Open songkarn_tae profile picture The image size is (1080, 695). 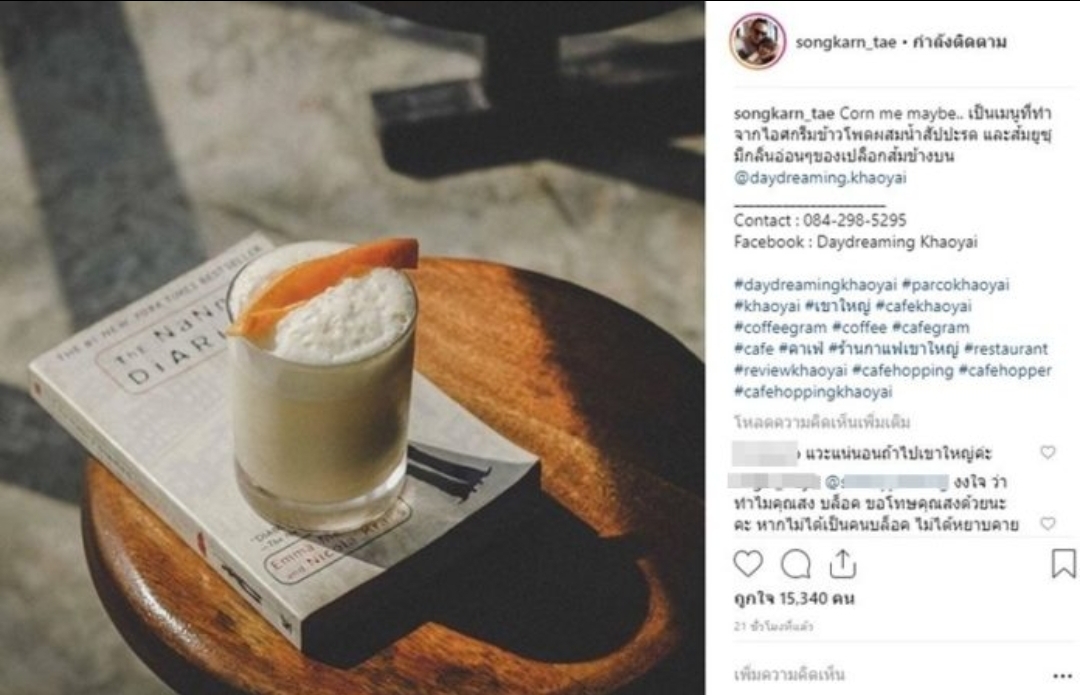(x=758, y=41)
